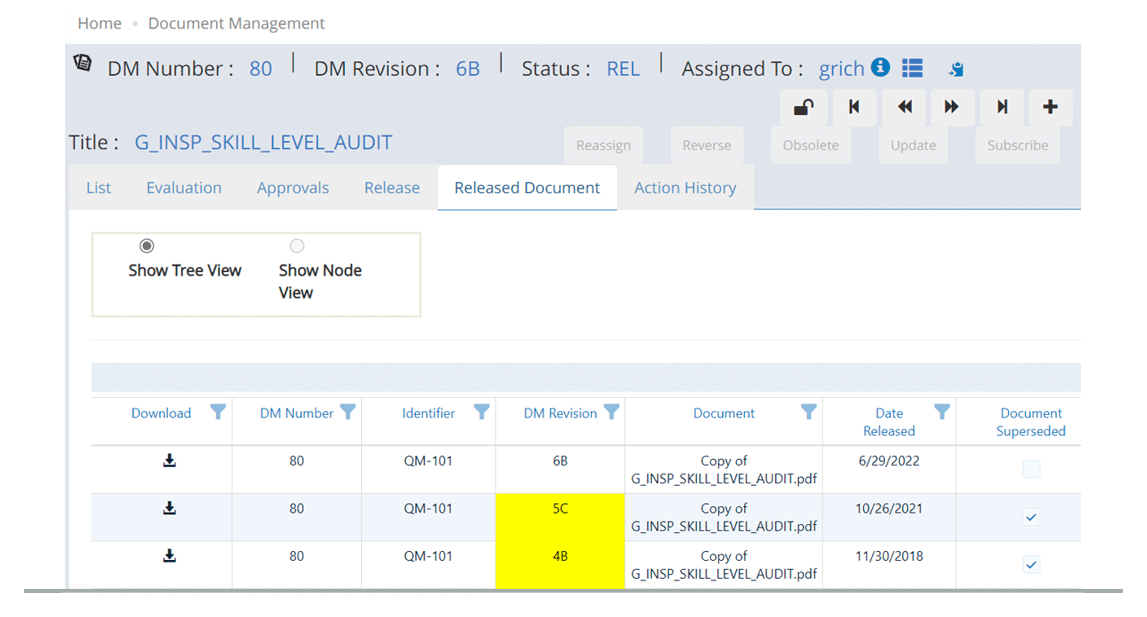Jump to last record with skip-forward icon
1147x617 pixels.
(1001, 107)
